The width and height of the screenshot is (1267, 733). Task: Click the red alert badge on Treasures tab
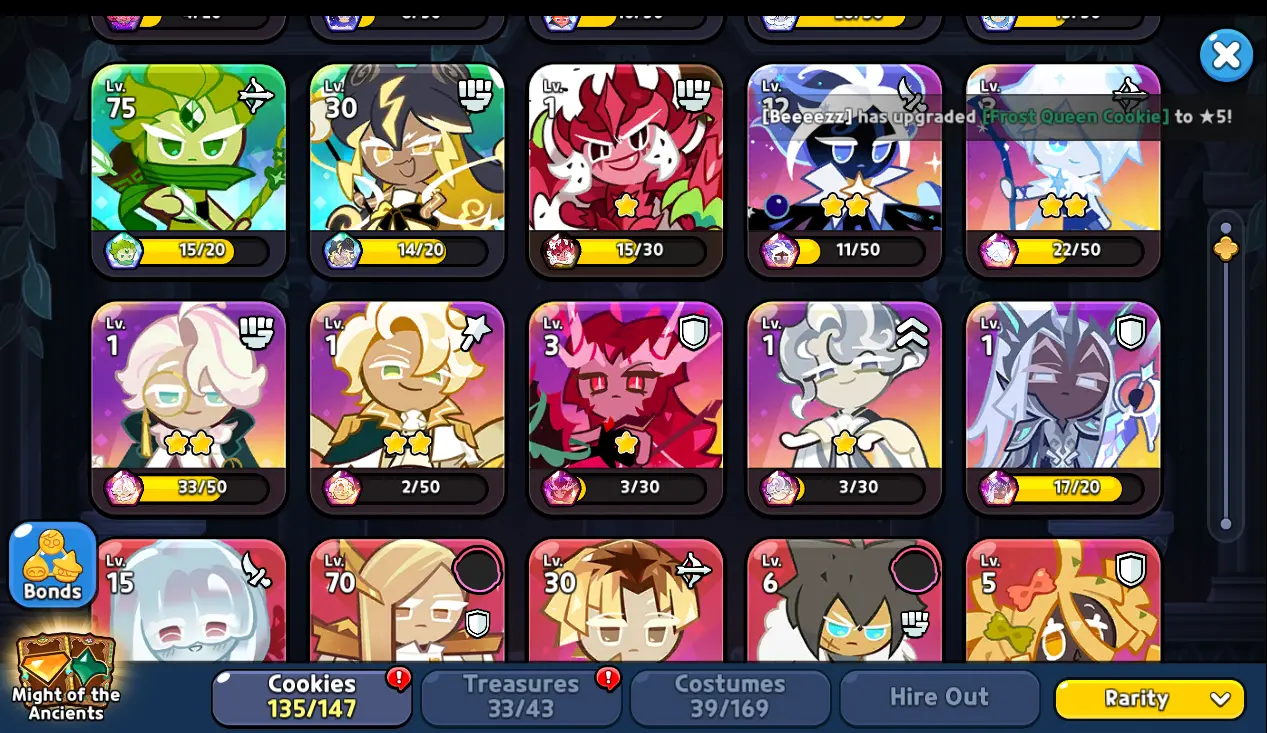coord(608,679)
